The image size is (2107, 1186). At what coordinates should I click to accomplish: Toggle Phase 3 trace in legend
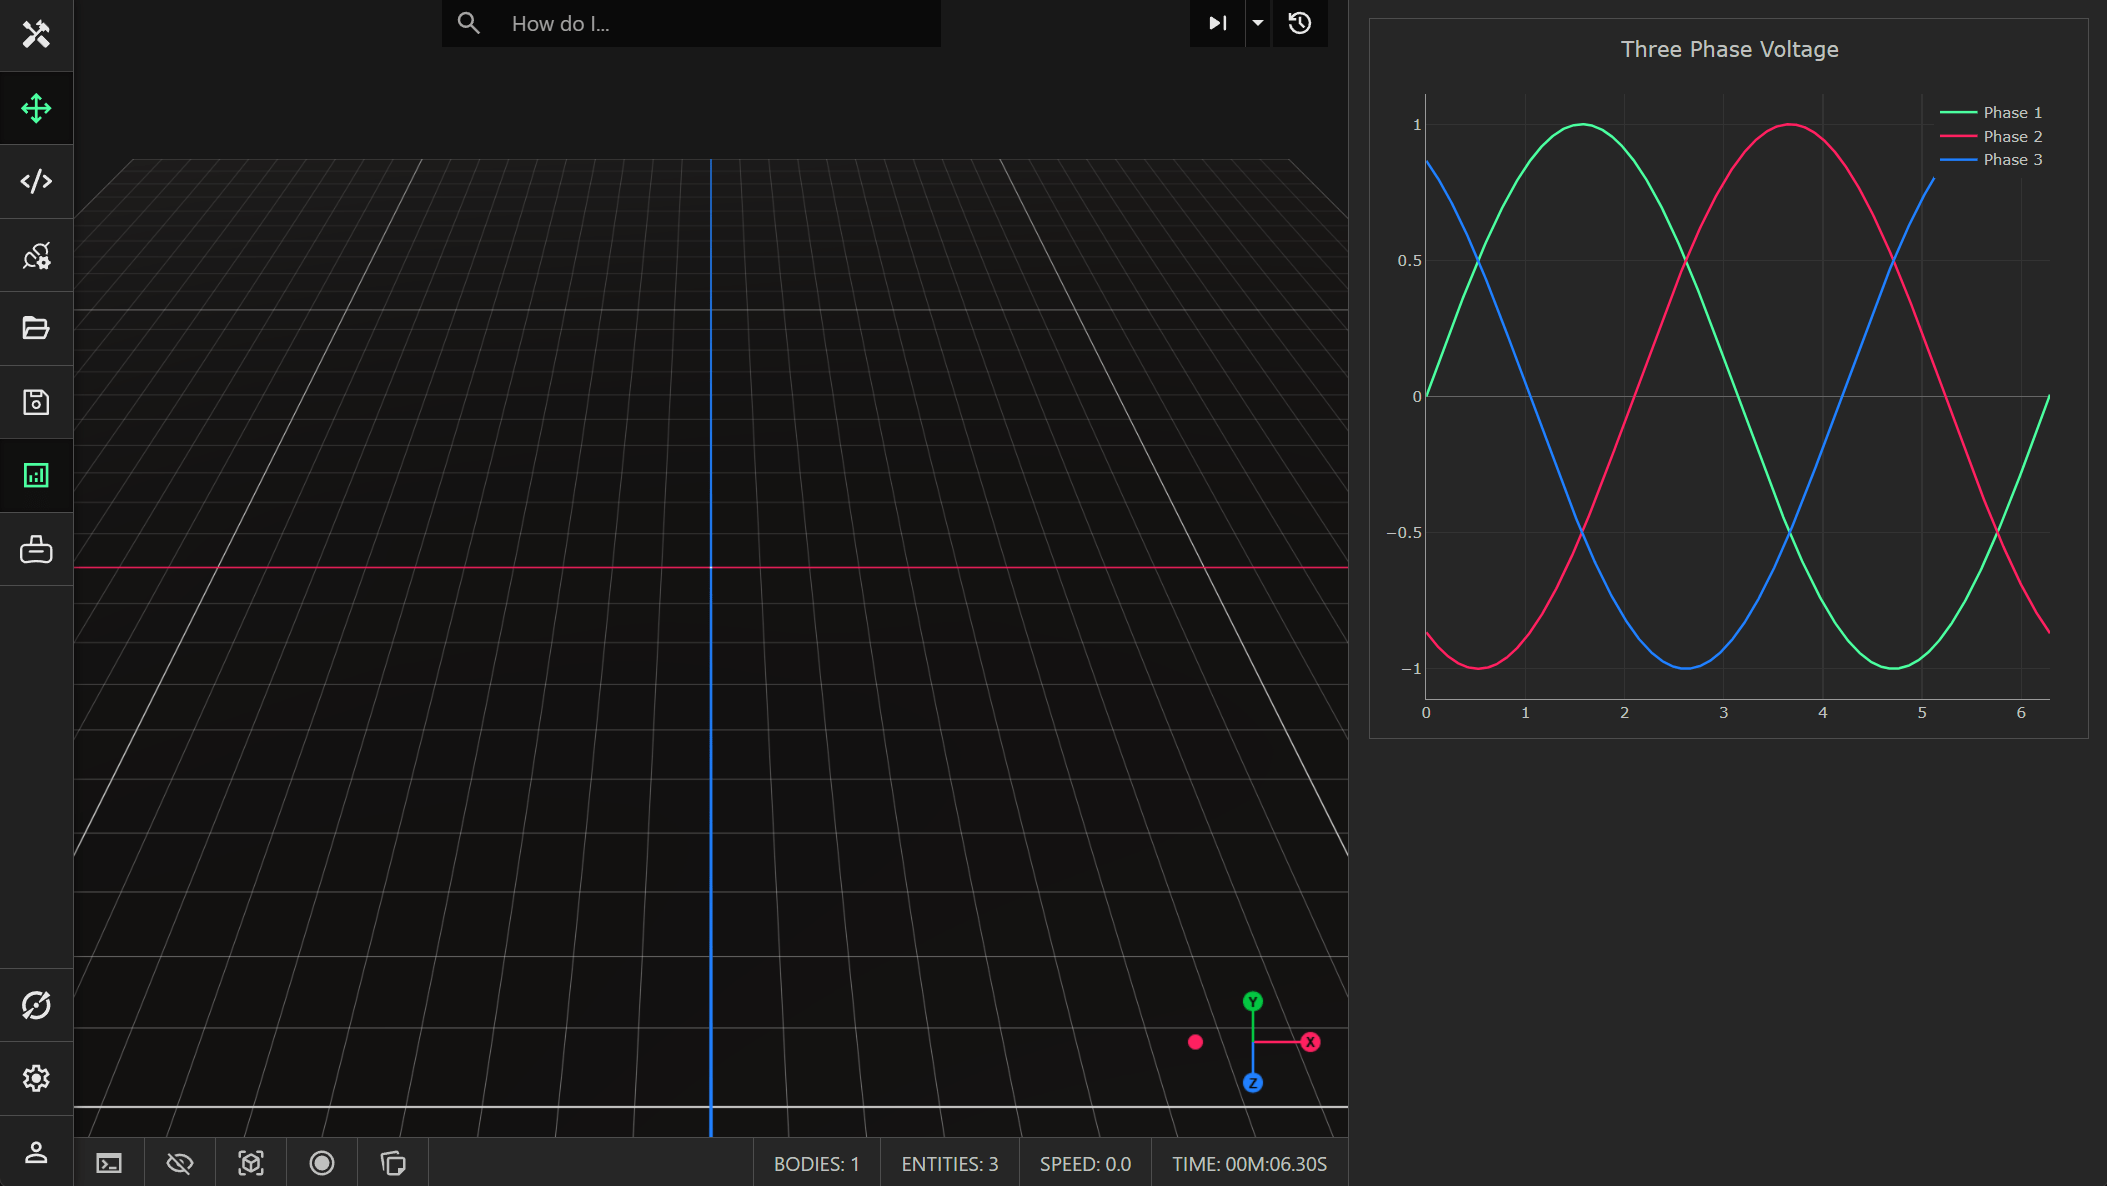click(2011, 160)
